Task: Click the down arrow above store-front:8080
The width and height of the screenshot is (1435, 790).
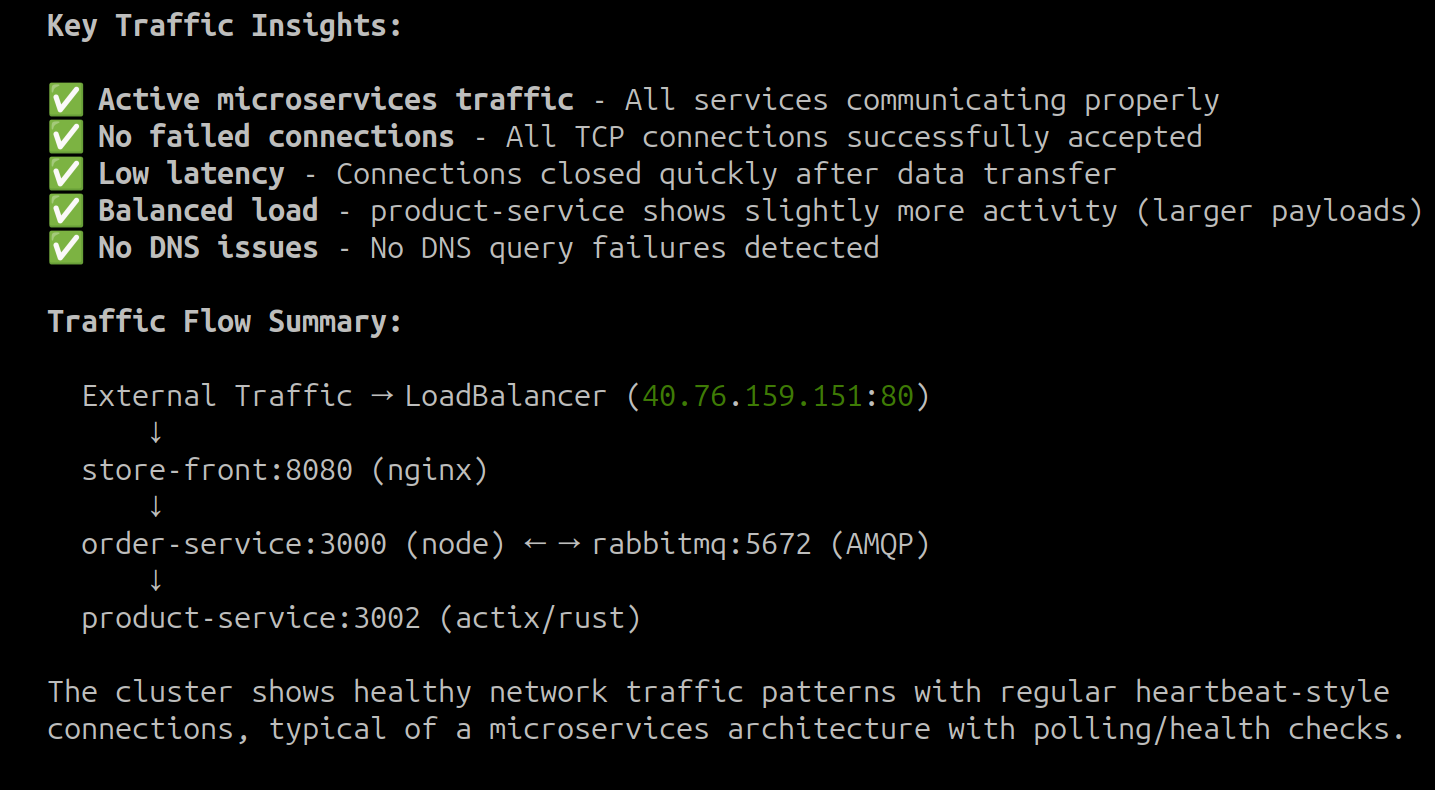Action: tap(155, 433)
